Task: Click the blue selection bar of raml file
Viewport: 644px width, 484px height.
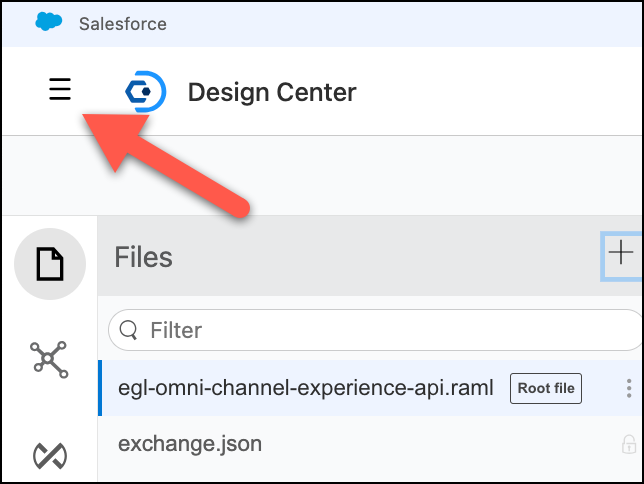Action: pos(100,388)
